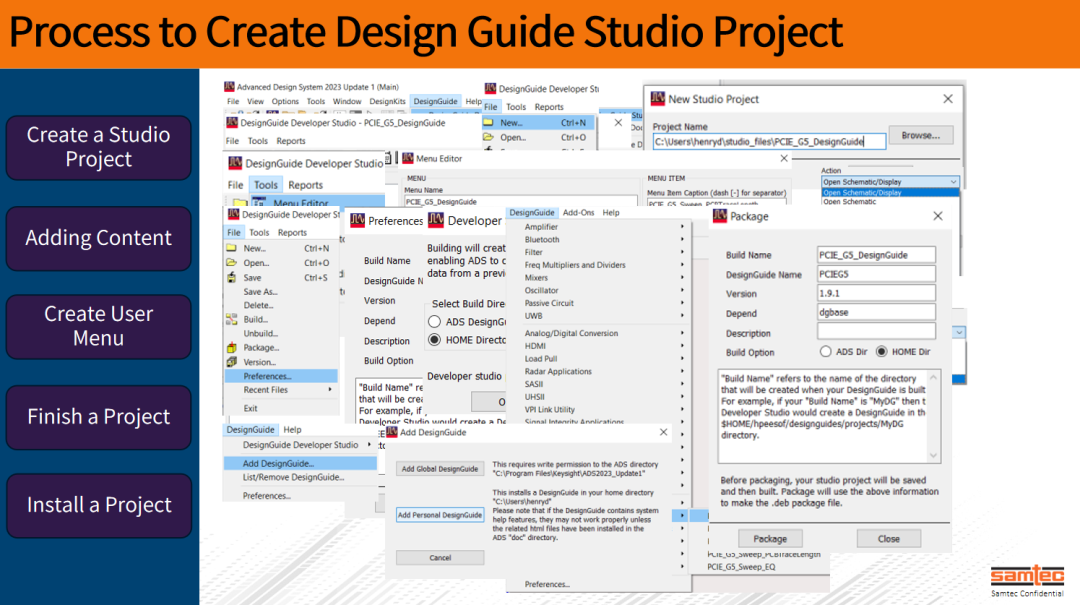Choose ADS DesignGuide build directory option

coord(434,322)
